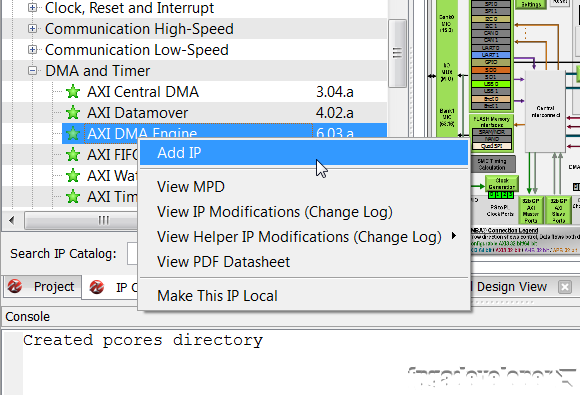The height and width of the screenshot is (395, 580).
Task: Expand the Communication High-Speed category
Action: click(33, 28)
